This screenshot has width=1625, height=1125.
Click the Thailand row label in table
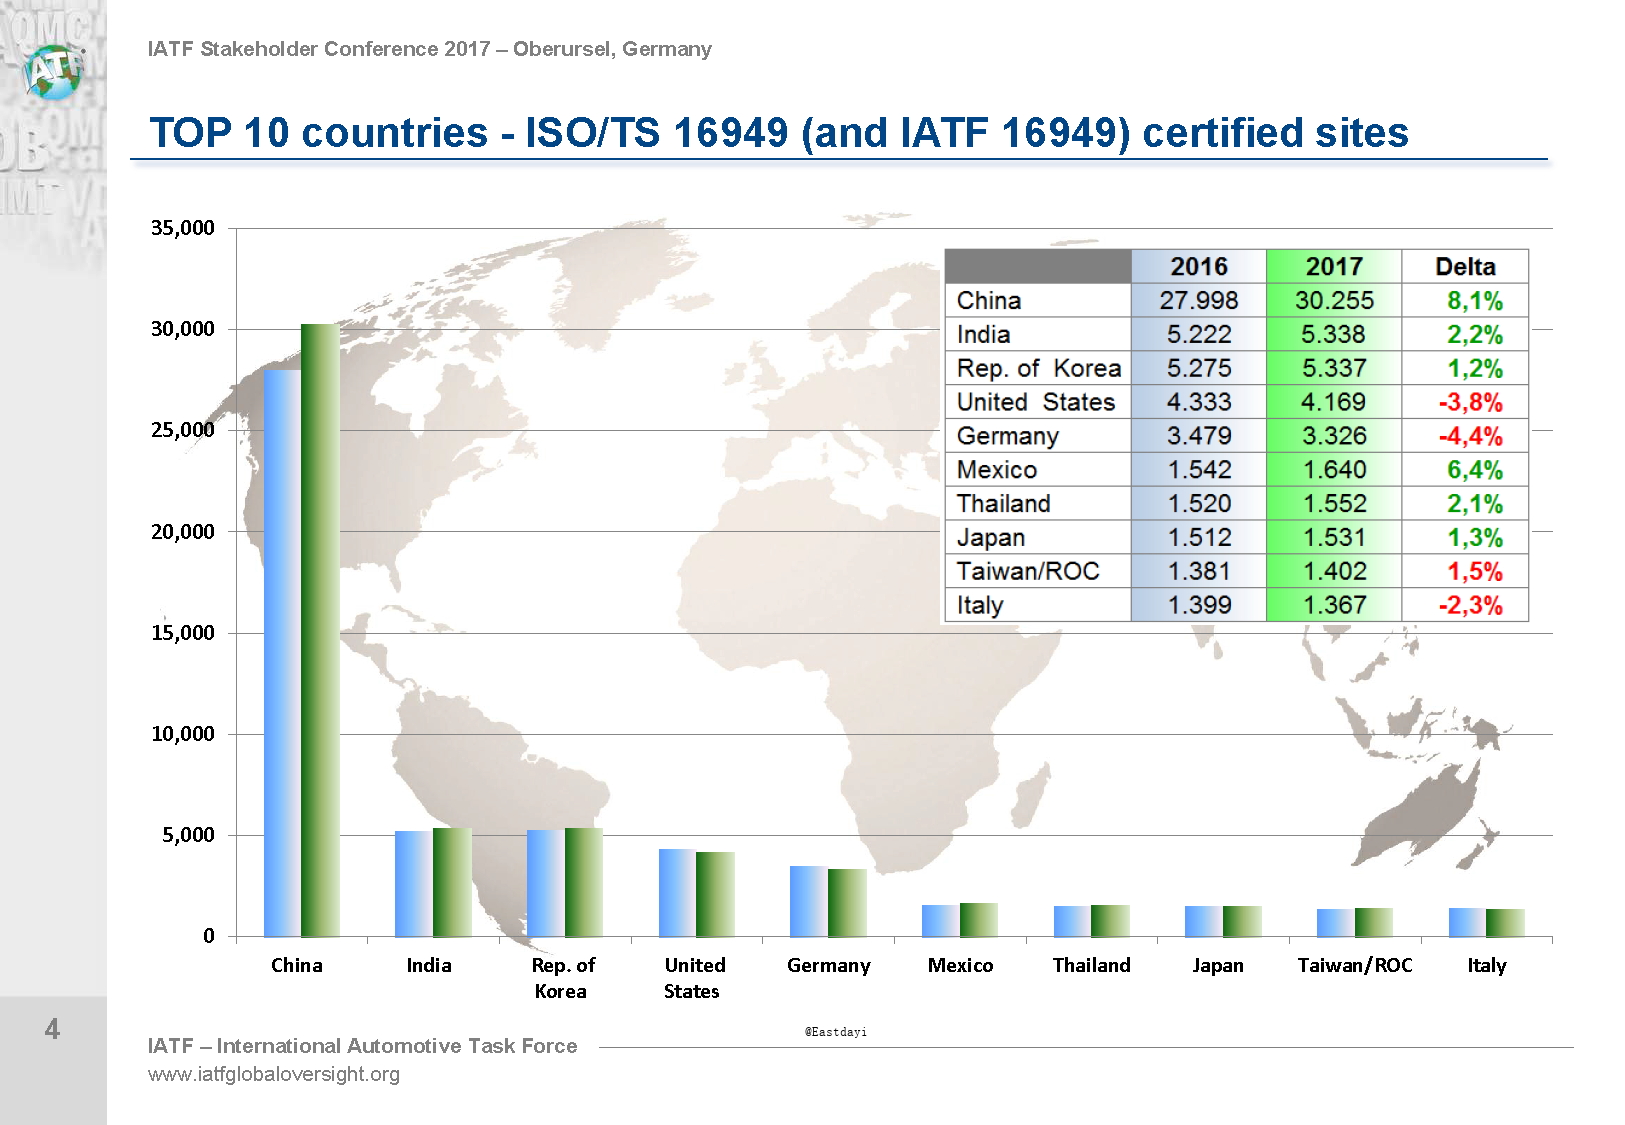[x=1003, y=504]
